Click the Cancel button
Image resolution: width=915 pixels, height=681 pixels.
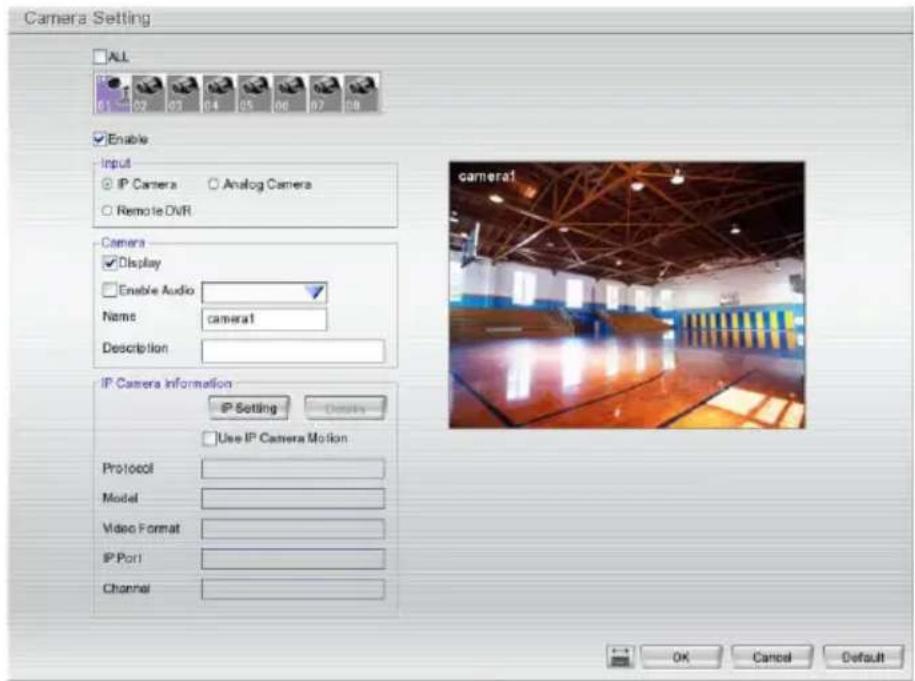click(771, 657)
